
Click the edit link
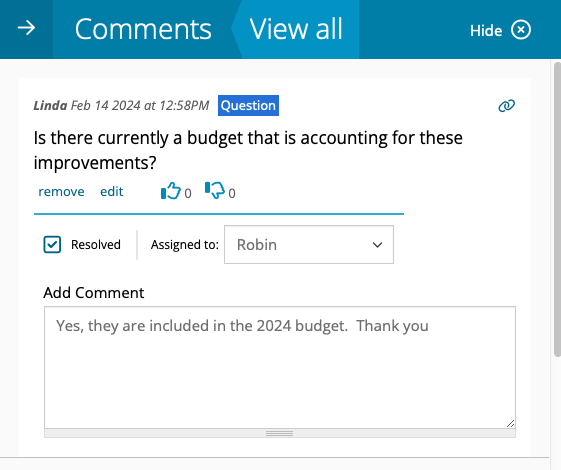[112, 192]
